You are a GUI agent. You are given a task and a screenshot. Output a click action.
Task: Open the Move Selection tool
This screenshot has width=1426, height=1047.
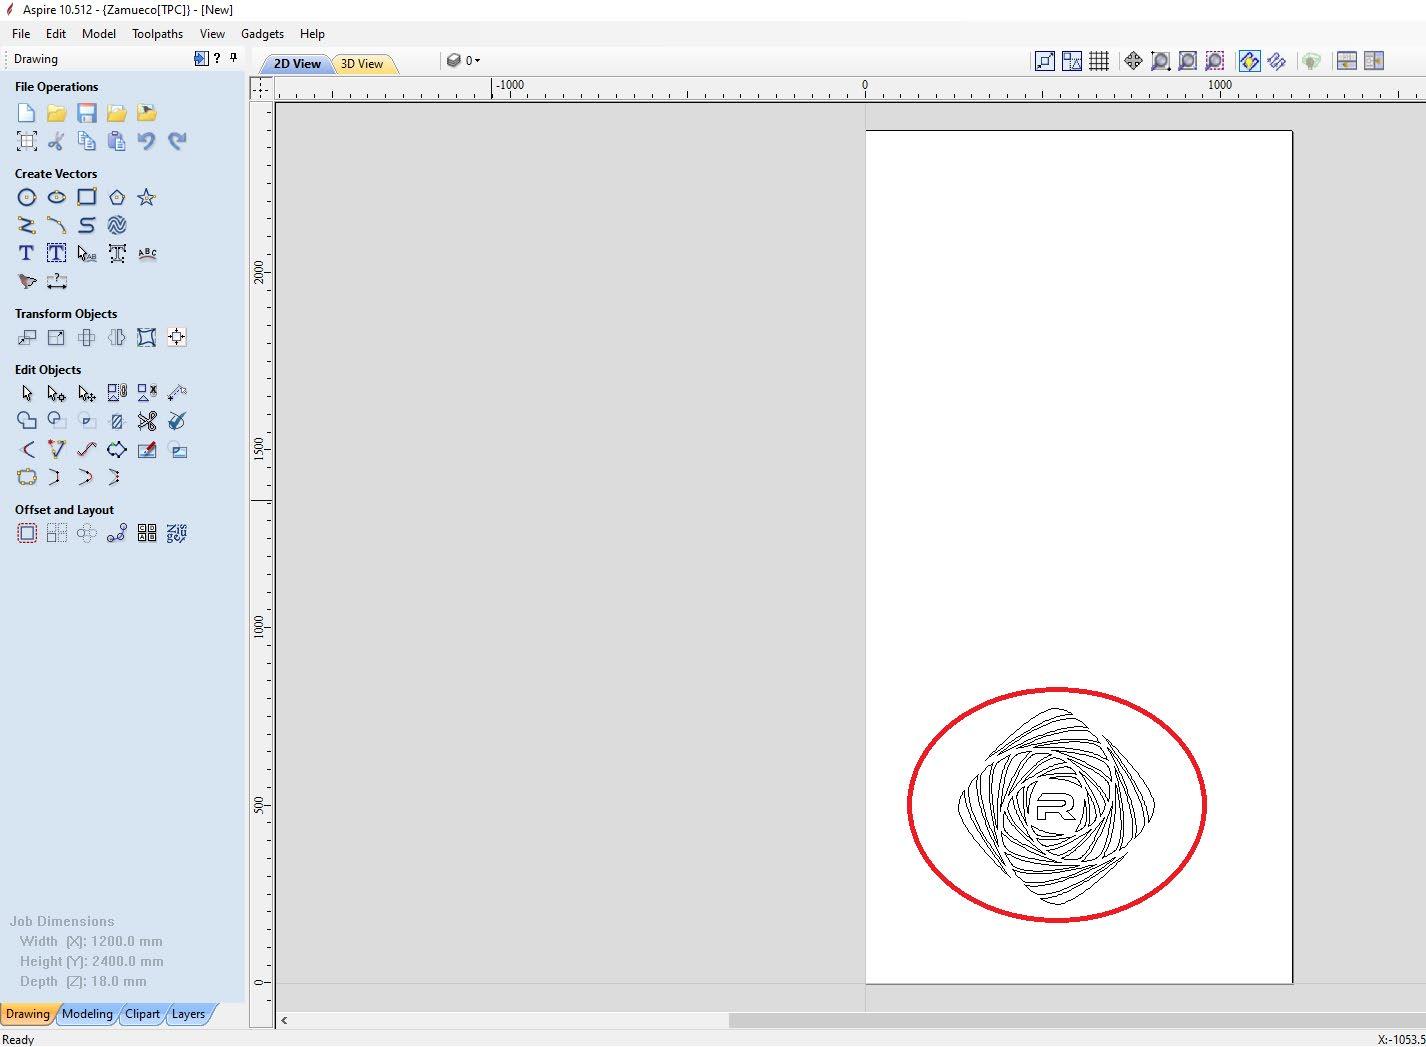pyautogui.click(x=27, y=337)
